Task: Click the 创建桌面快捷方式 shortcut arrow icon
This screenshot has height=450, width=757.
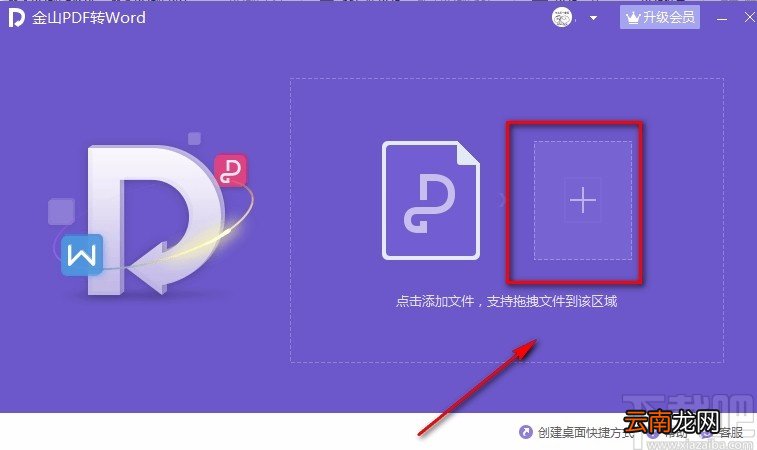Action: point(525,432)
